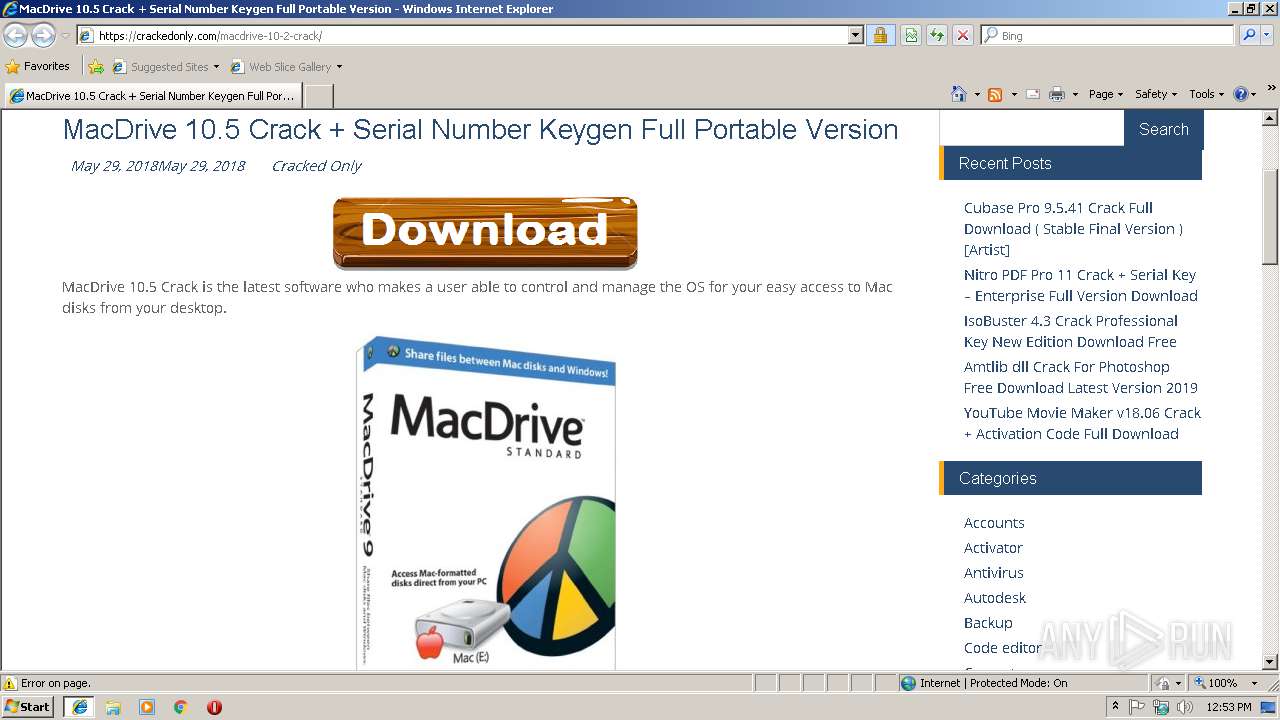Open the Activator category link

pos(993,548)
